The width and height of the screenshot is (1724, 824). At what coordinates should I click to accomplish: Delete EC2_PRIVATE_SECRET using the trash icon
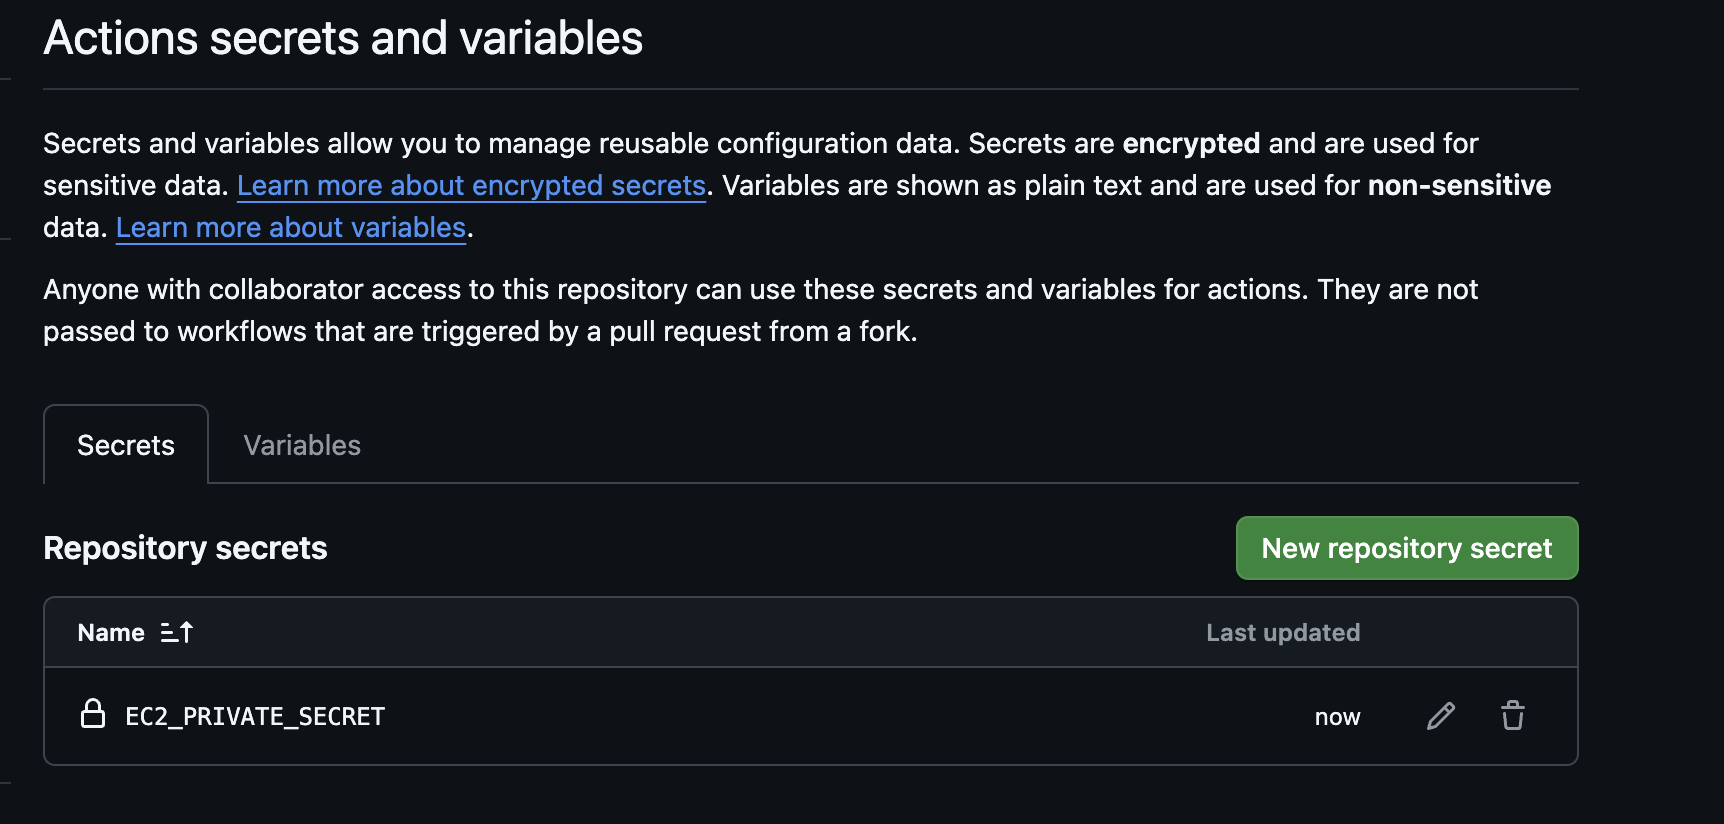tap(1512, 716)
